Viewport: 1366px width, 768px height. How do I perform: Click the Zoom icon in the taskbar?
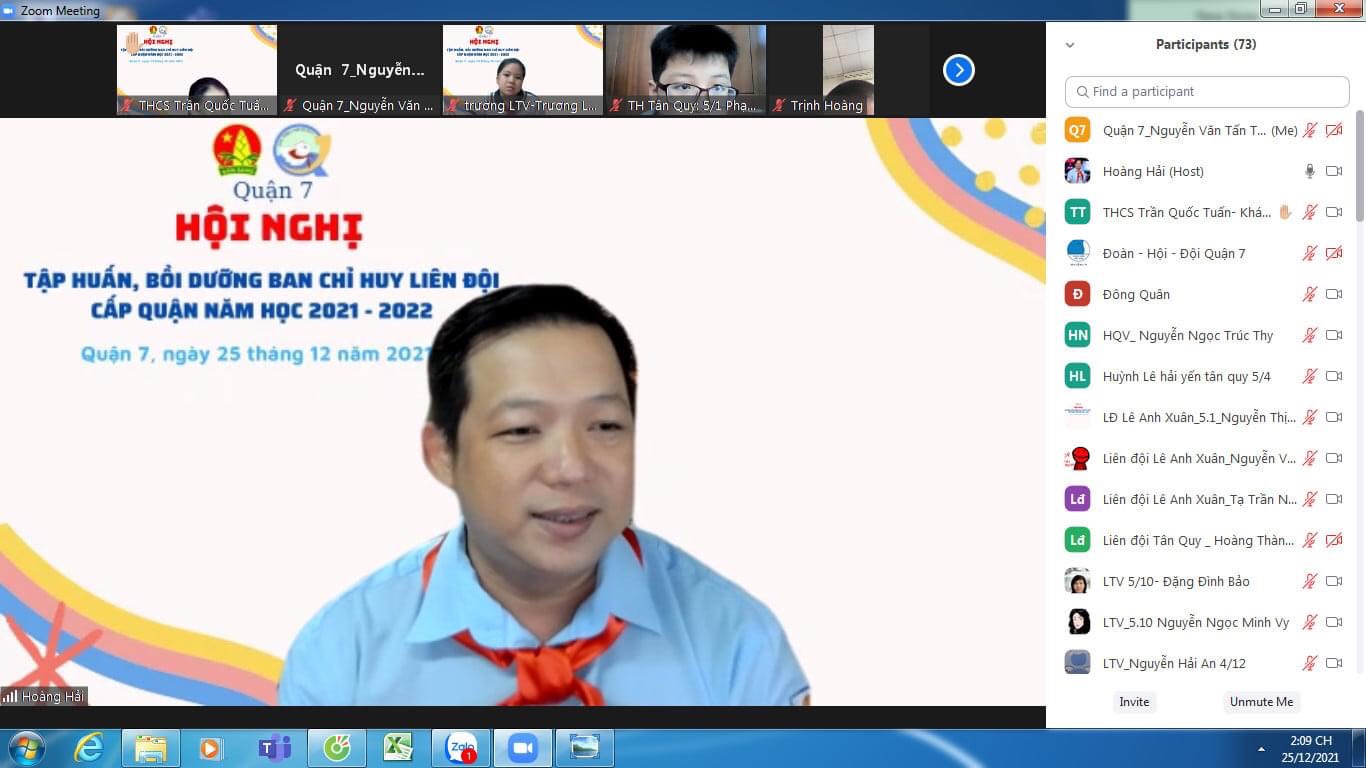pos(523,748)
